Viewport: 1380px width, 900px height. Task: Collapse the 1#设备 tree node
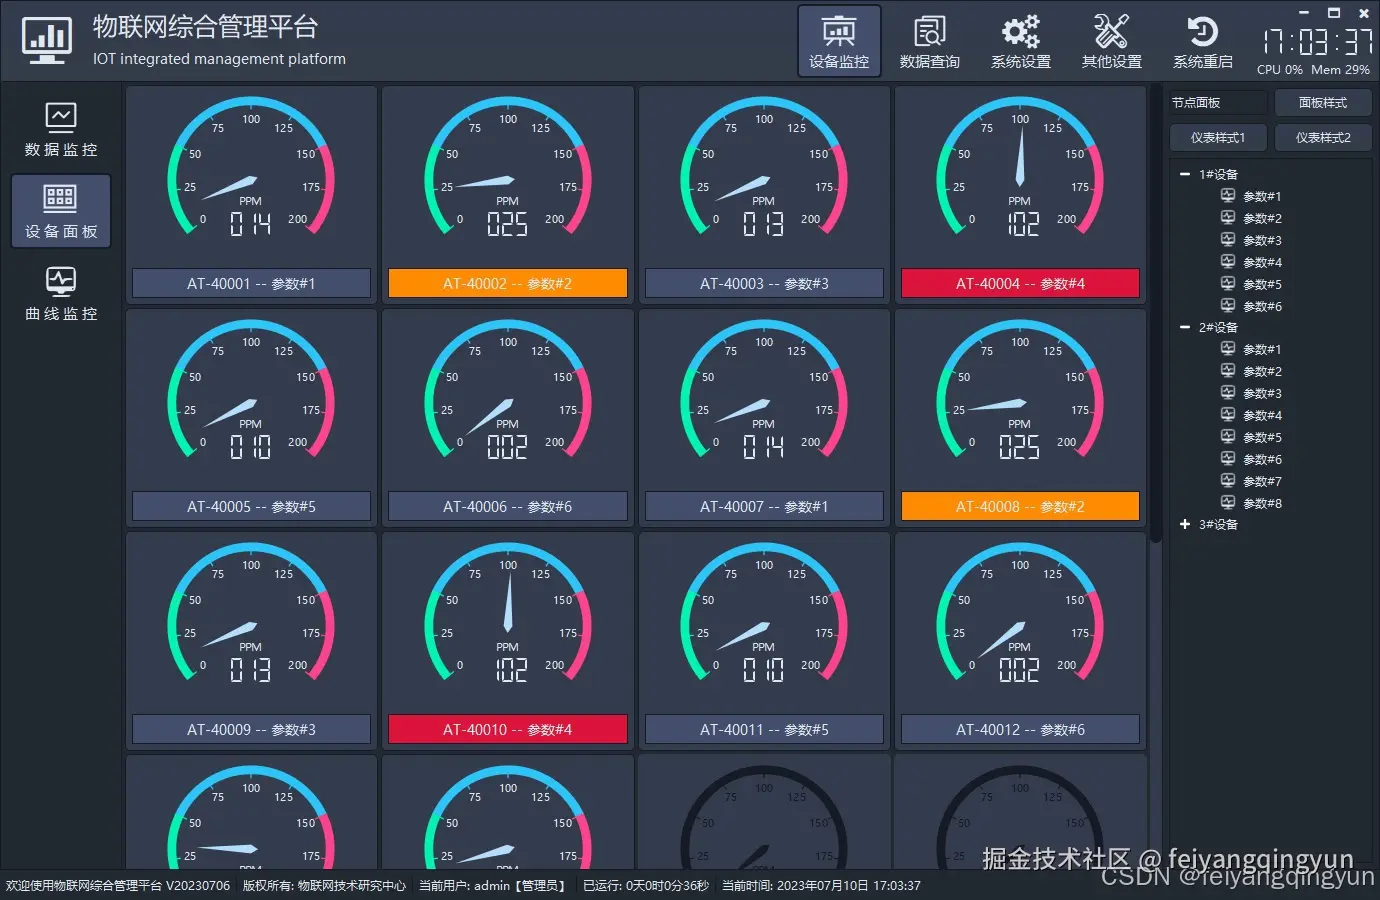(1185, 174)
